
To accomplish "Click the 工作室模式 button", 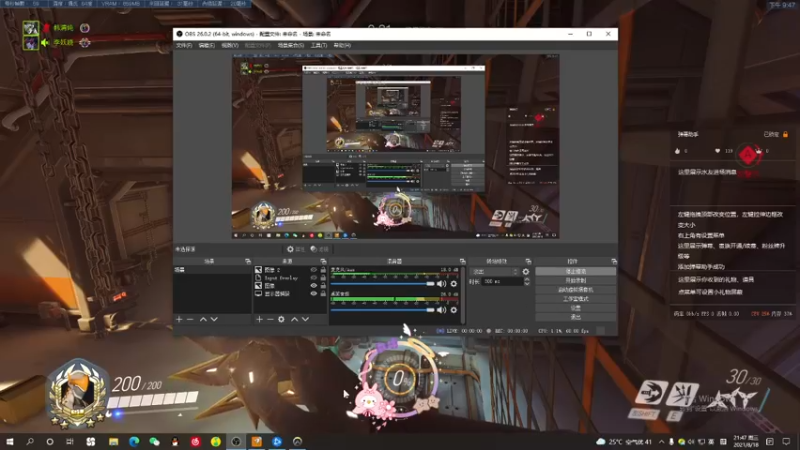I will pyautogui.click(x=576, y=299).
